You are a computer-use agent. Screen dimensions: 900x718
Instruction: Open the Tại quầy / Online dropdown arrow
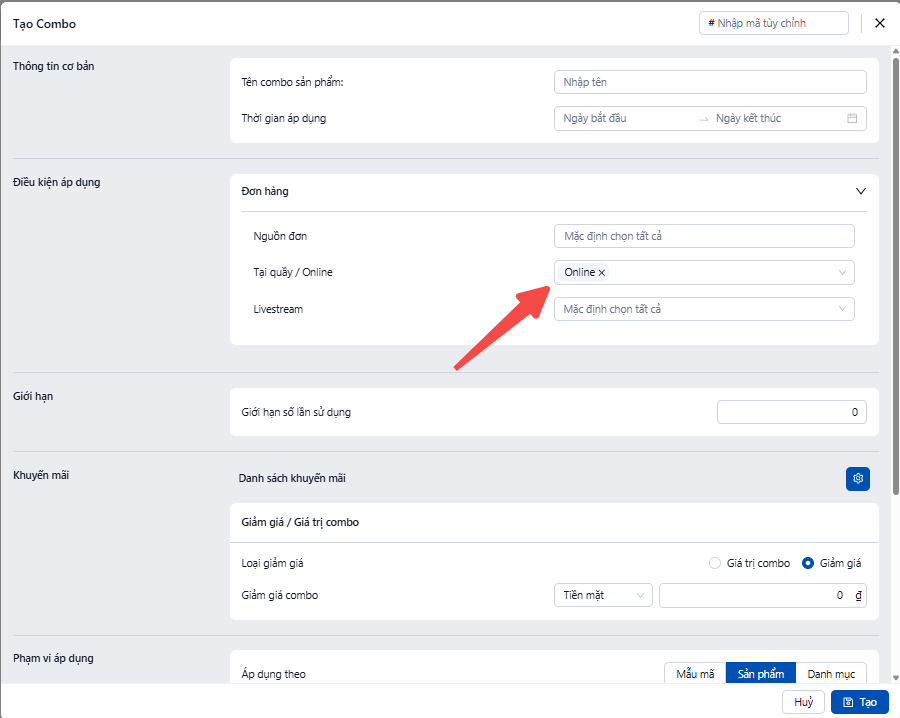click(842, 272)
